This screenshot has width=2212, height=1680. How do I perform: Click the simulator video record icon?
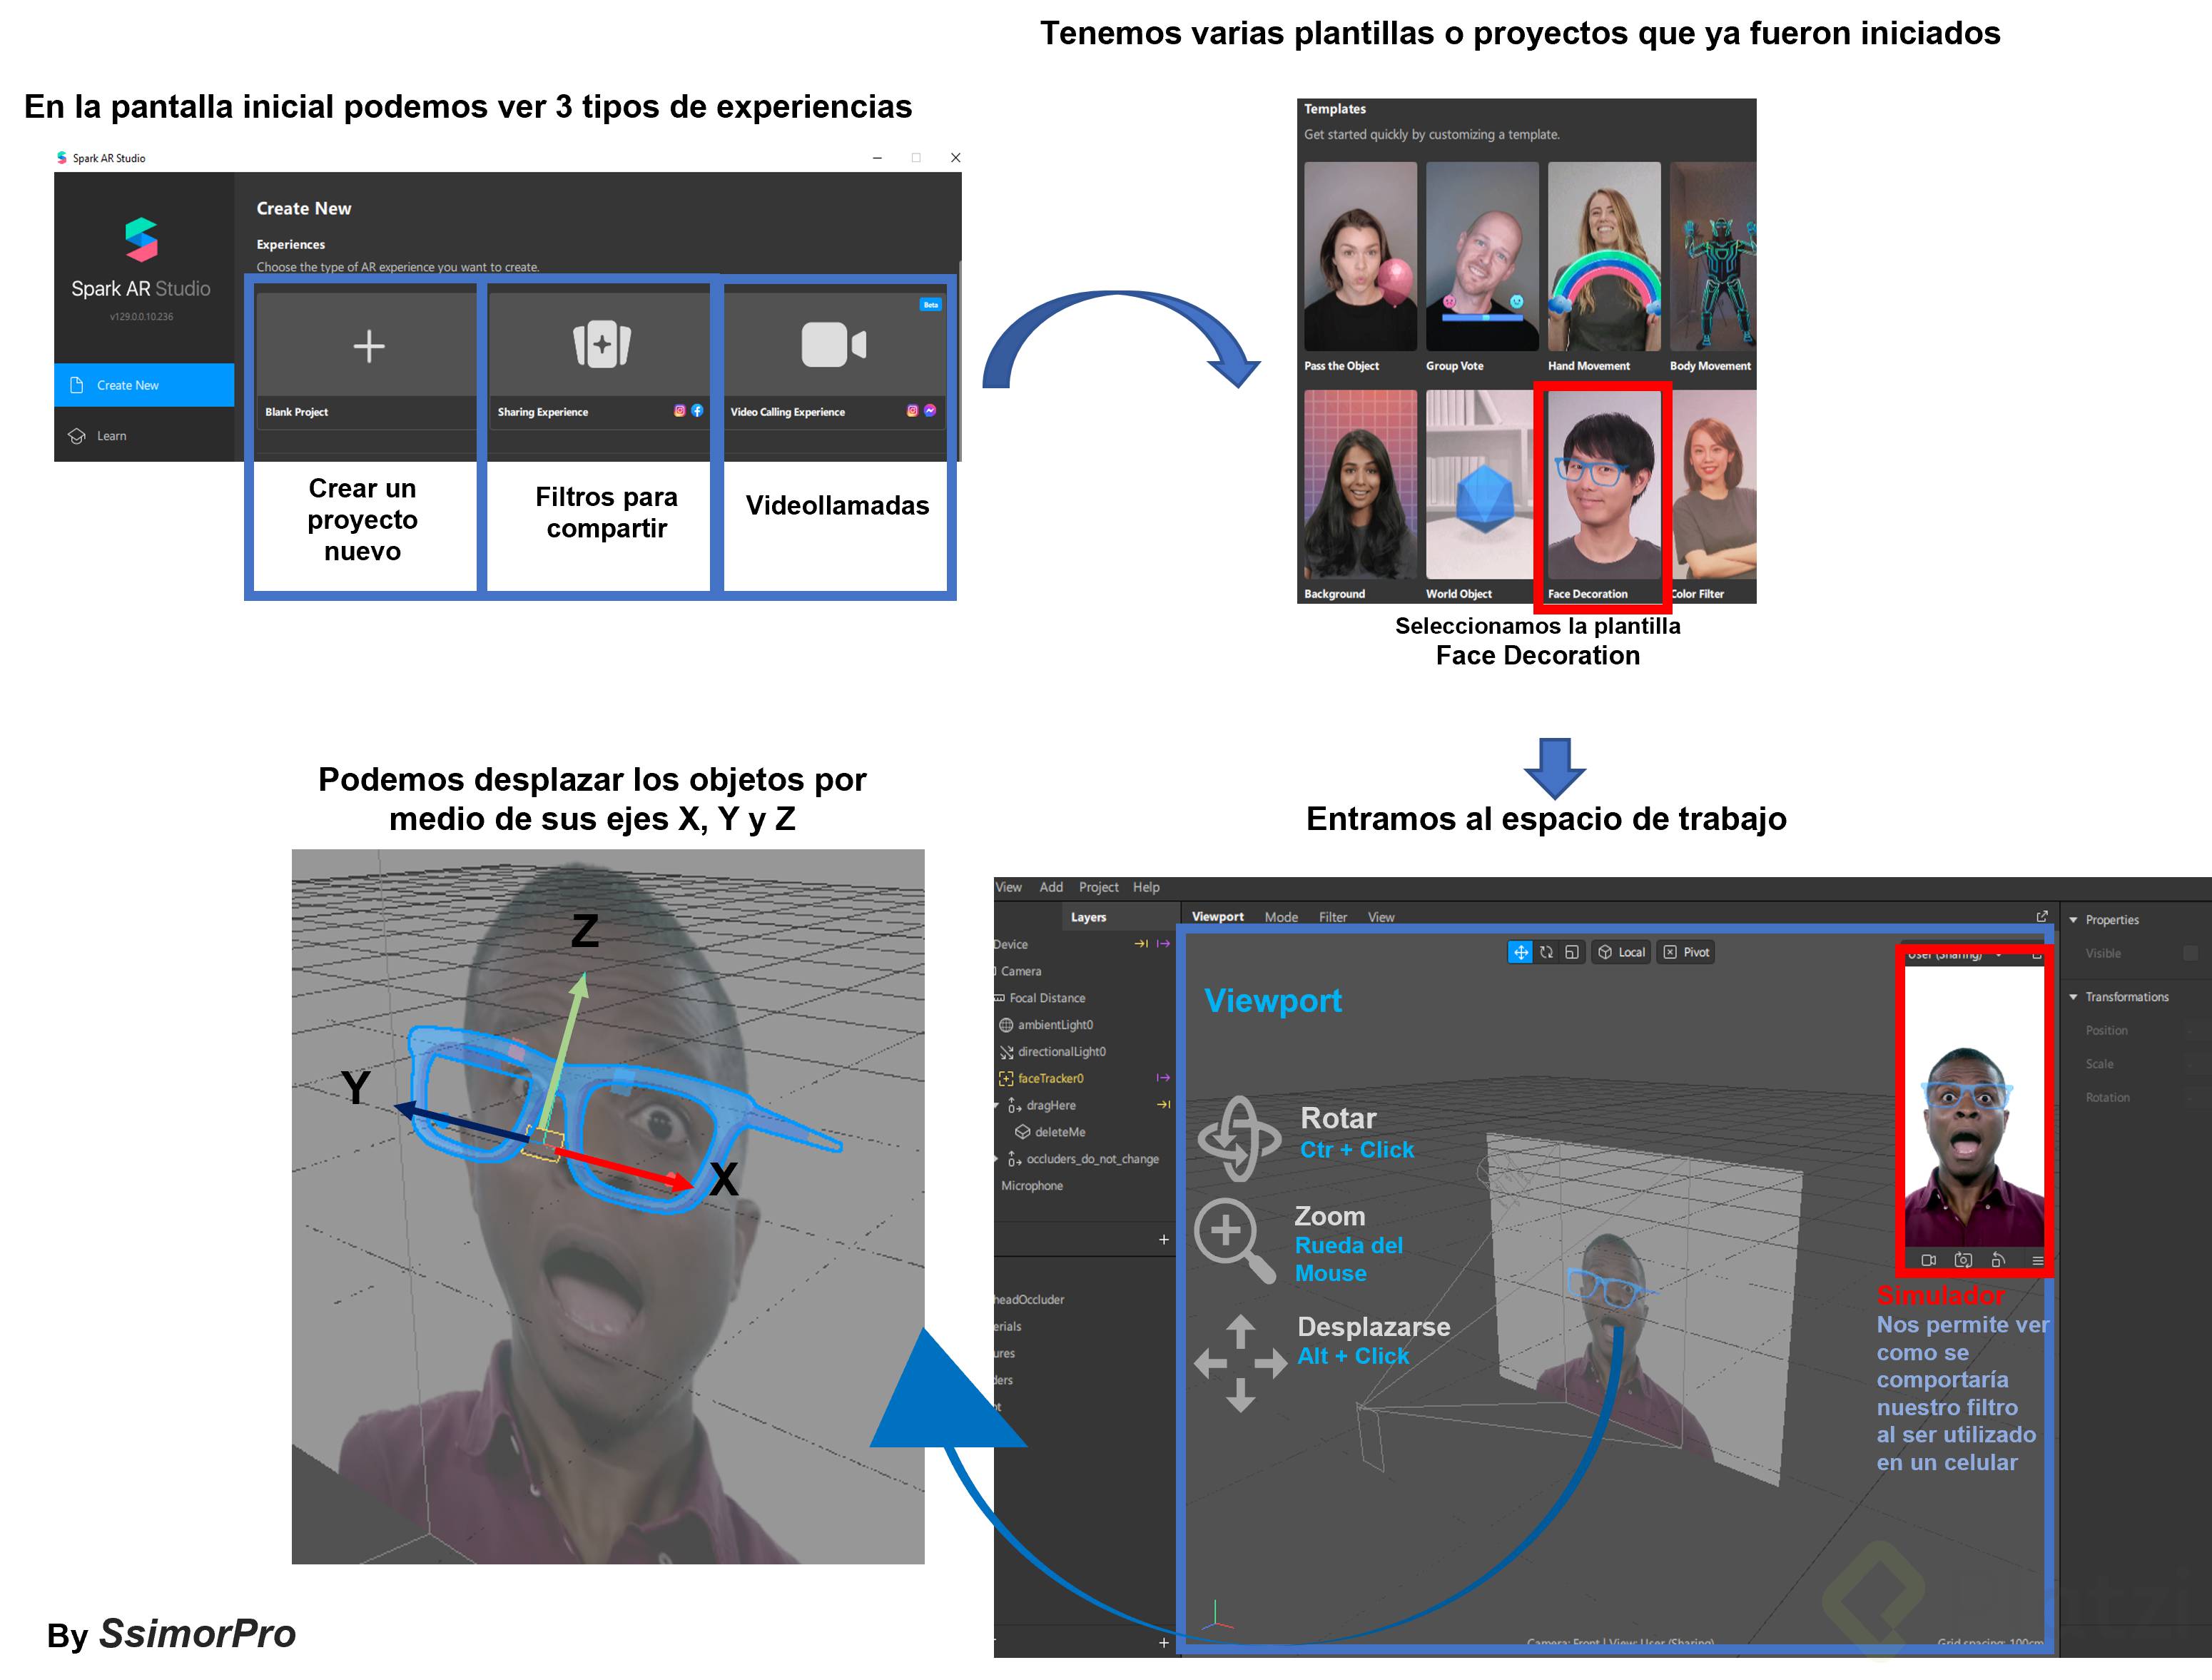tap(1929, 1260)
